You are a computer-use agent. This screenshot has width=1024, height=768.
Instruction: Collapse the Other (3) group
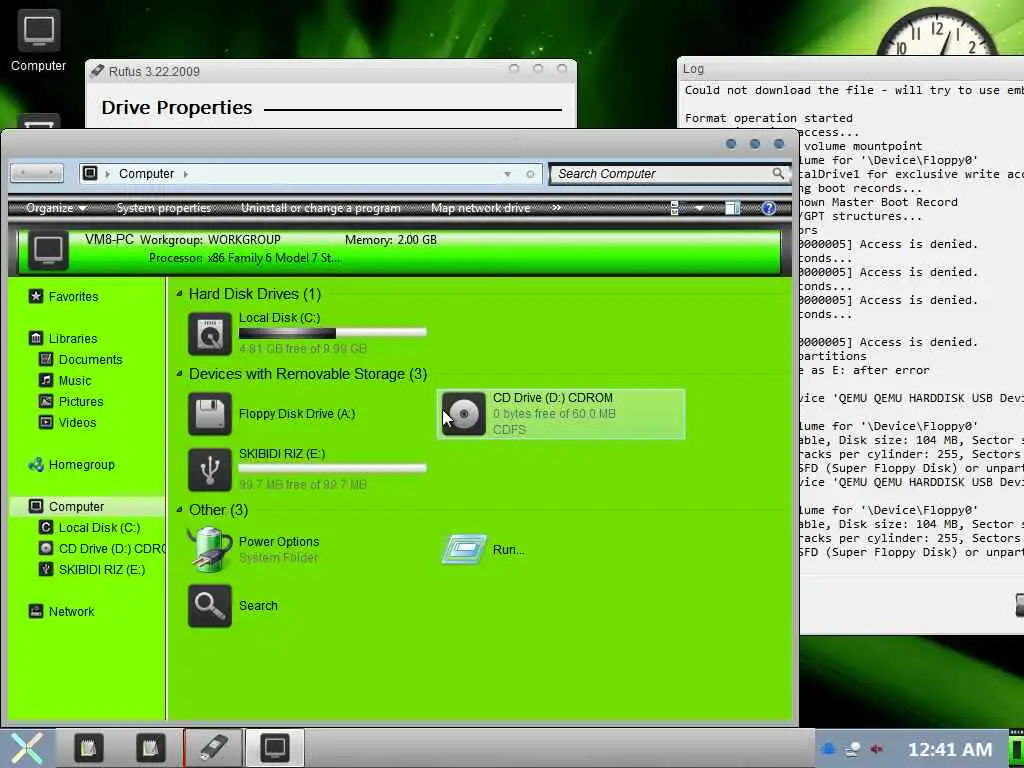coord(180,509)
